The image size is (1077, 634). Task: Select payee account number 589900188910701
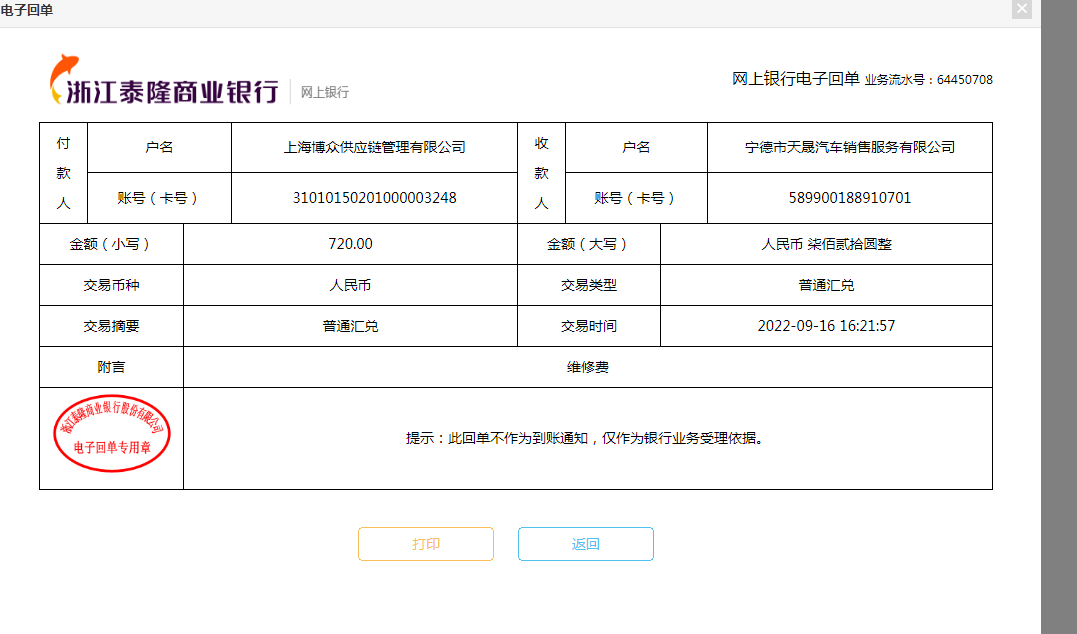[849, 198]
